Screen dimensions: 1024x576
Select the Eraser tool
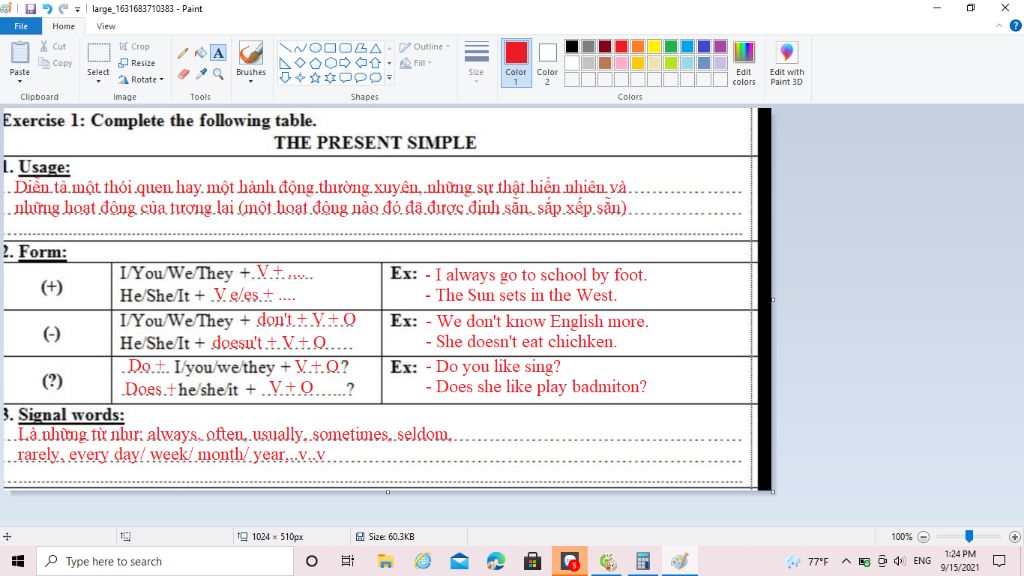coord(183,74)
